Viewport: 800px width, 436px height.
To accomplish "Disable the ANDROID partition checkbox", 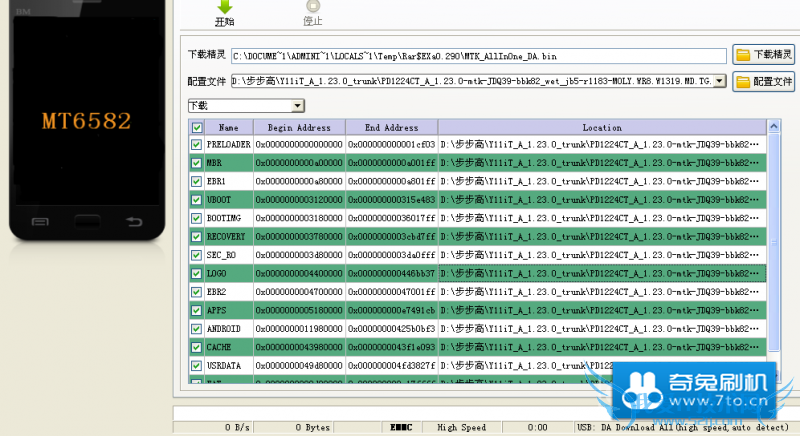I will tap(196, 328).
